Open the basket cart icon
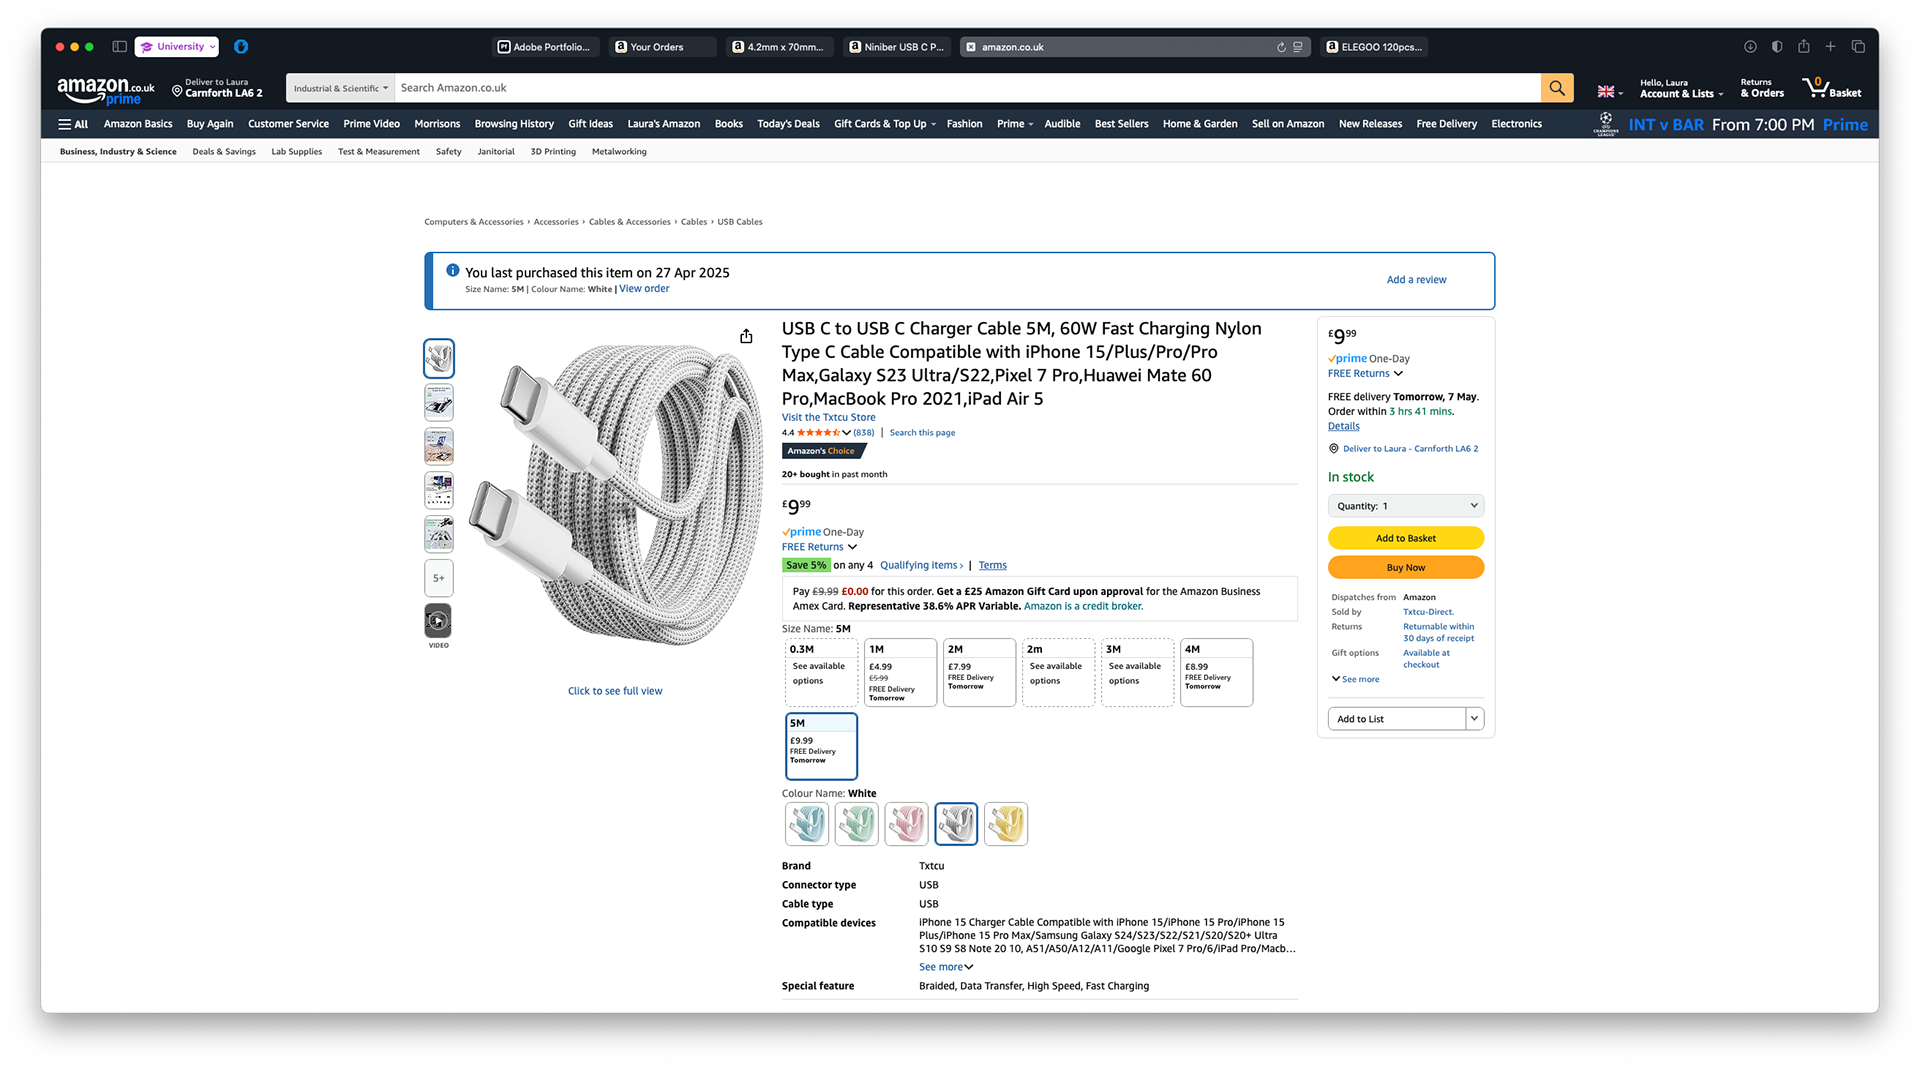The height and width of the screenshot is (1067, 1920). [x=1831, y=88]
